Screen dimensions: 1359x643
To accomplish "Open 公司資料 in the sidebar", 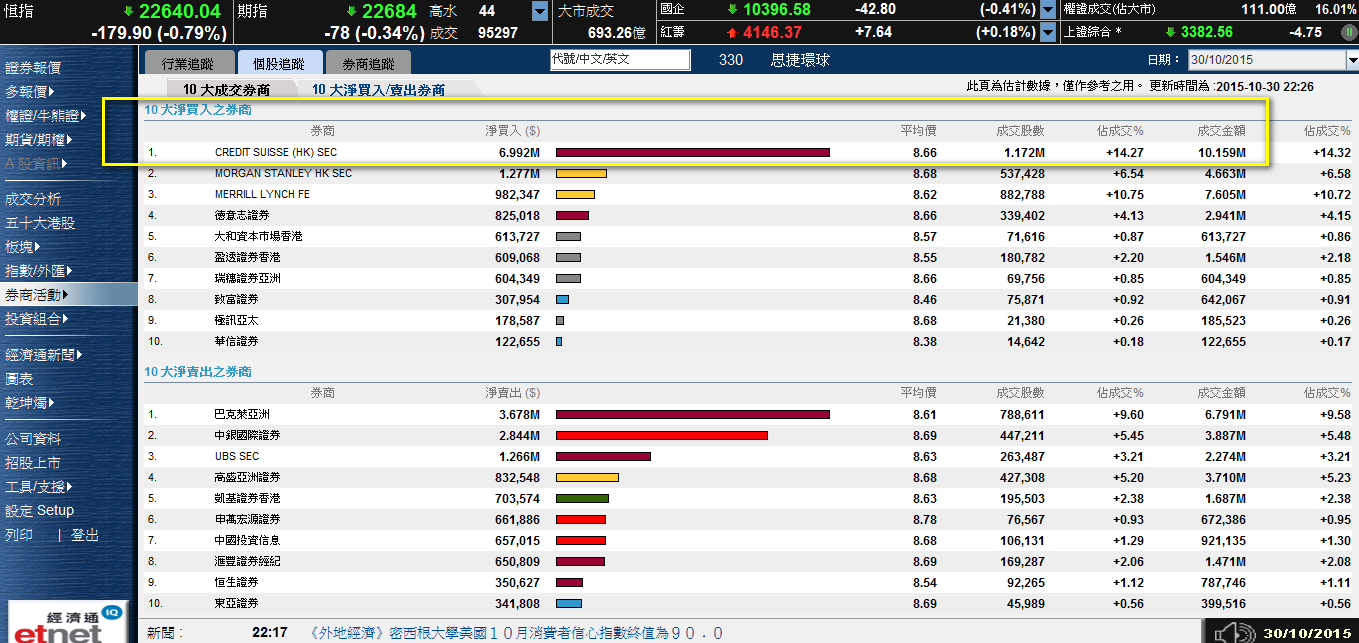I will 33,438.
